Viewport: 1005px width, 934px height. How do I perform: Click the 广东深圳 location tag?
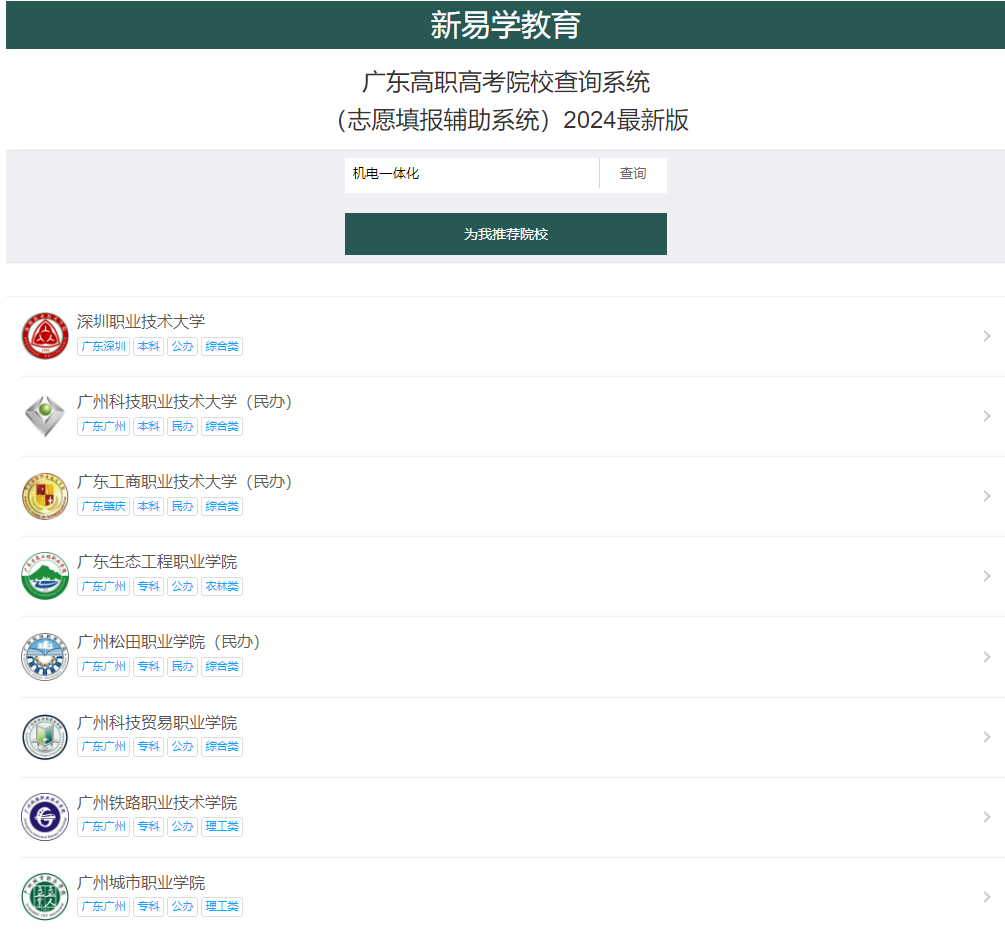(x=104, y=346)
